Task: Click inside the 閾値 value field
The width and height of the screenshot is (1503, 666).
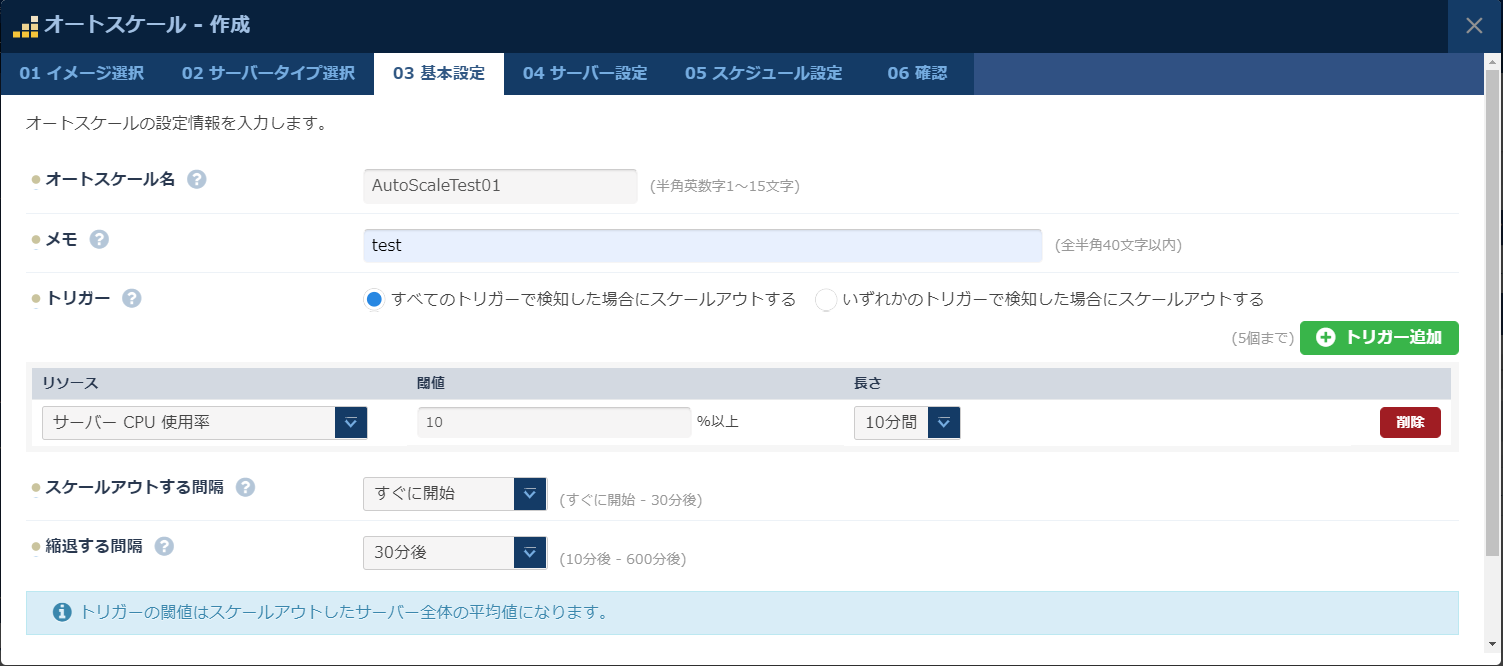Action: tap(553, 422)
